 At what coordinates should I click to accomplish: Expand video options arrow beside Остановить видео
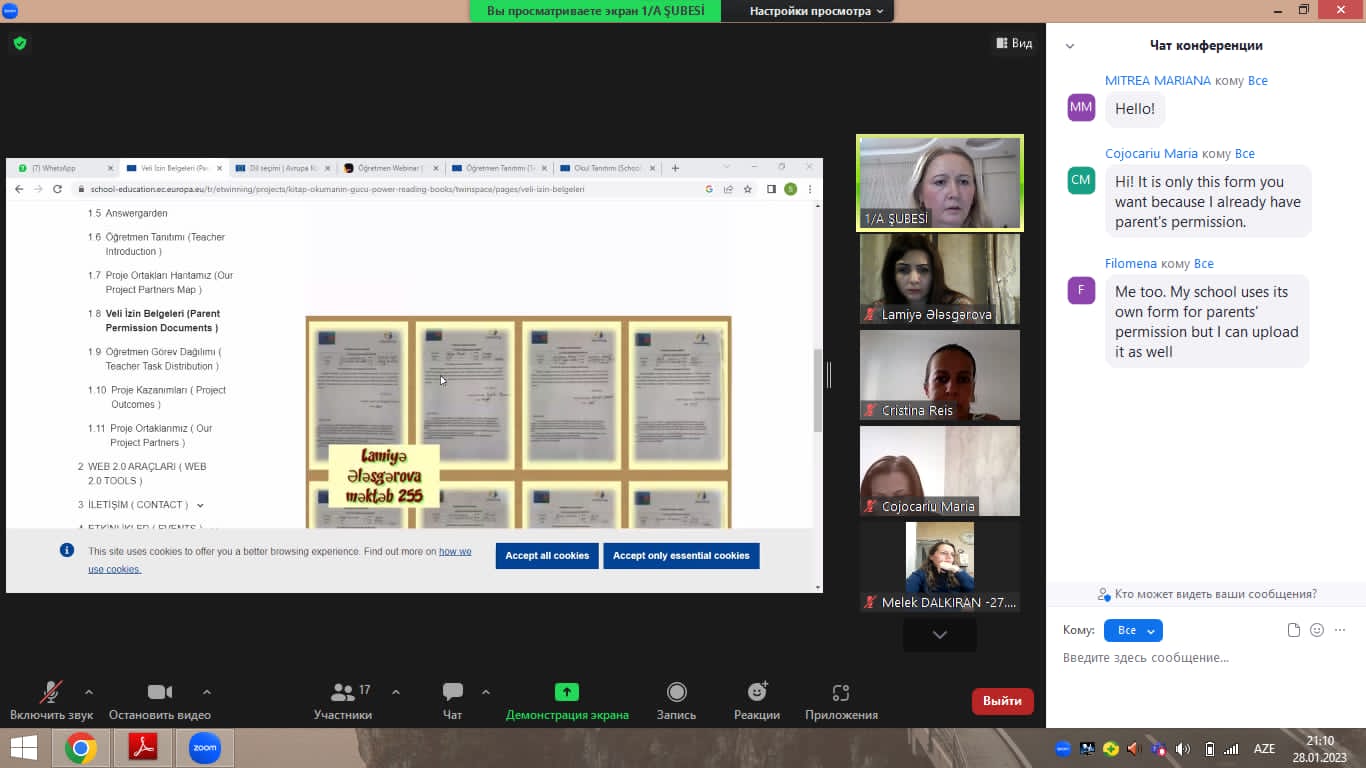[x=207, y=692]
